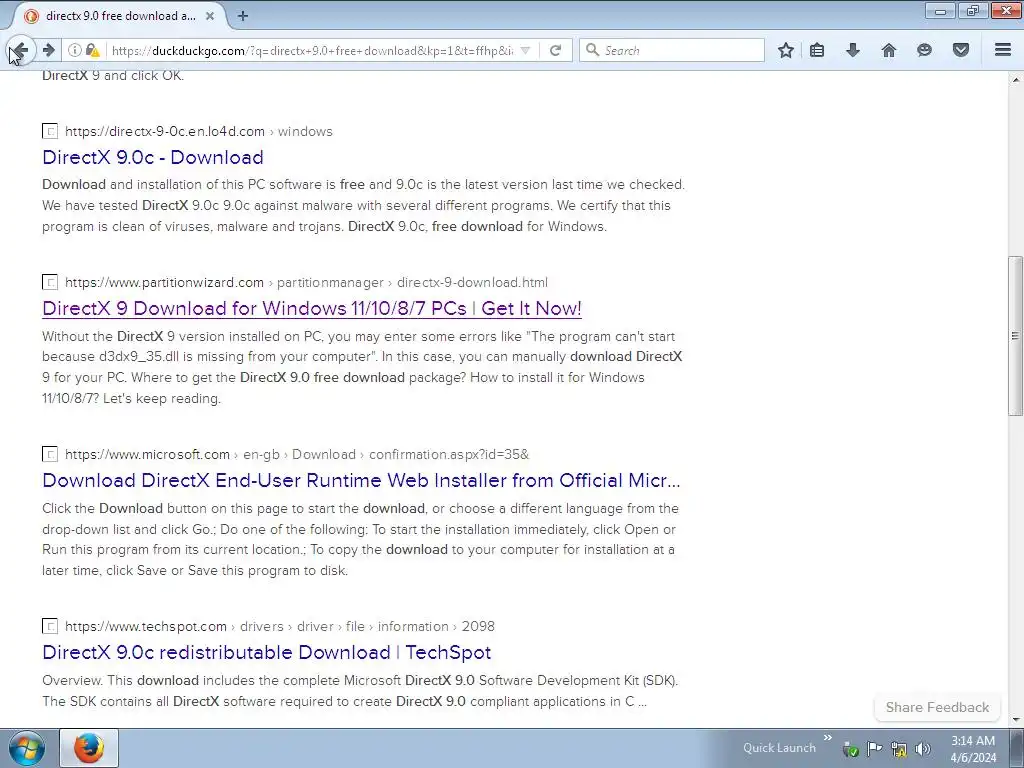This screenshot has height=768, width=1024.
Task: Click the partitionwizard.com result favicon
Action: [50, 282]
